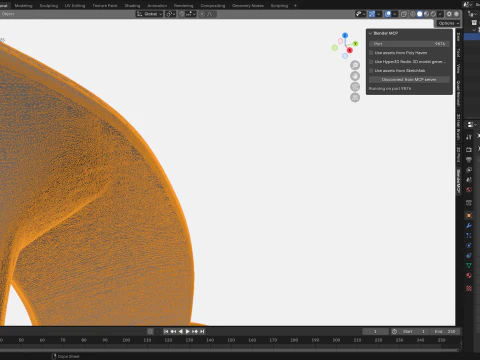Select rendered viewport shading
This screenshot has height=360, width=480.
pyautogui.click(x=433, y=14)
